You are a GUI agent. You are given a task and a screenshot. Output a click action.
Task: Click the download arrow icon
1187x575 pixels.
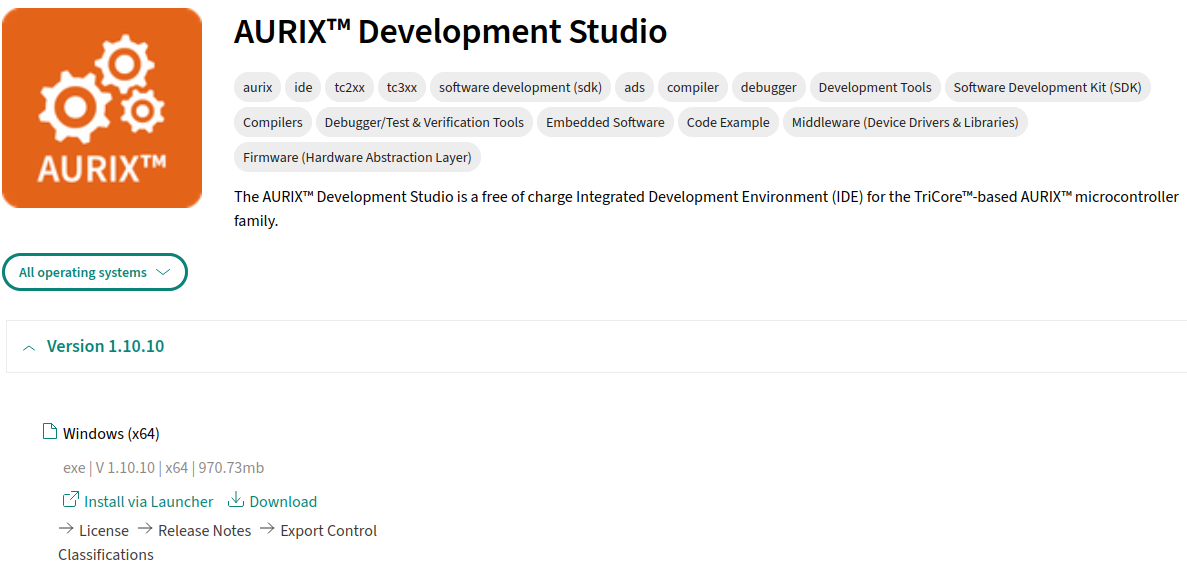235,500
